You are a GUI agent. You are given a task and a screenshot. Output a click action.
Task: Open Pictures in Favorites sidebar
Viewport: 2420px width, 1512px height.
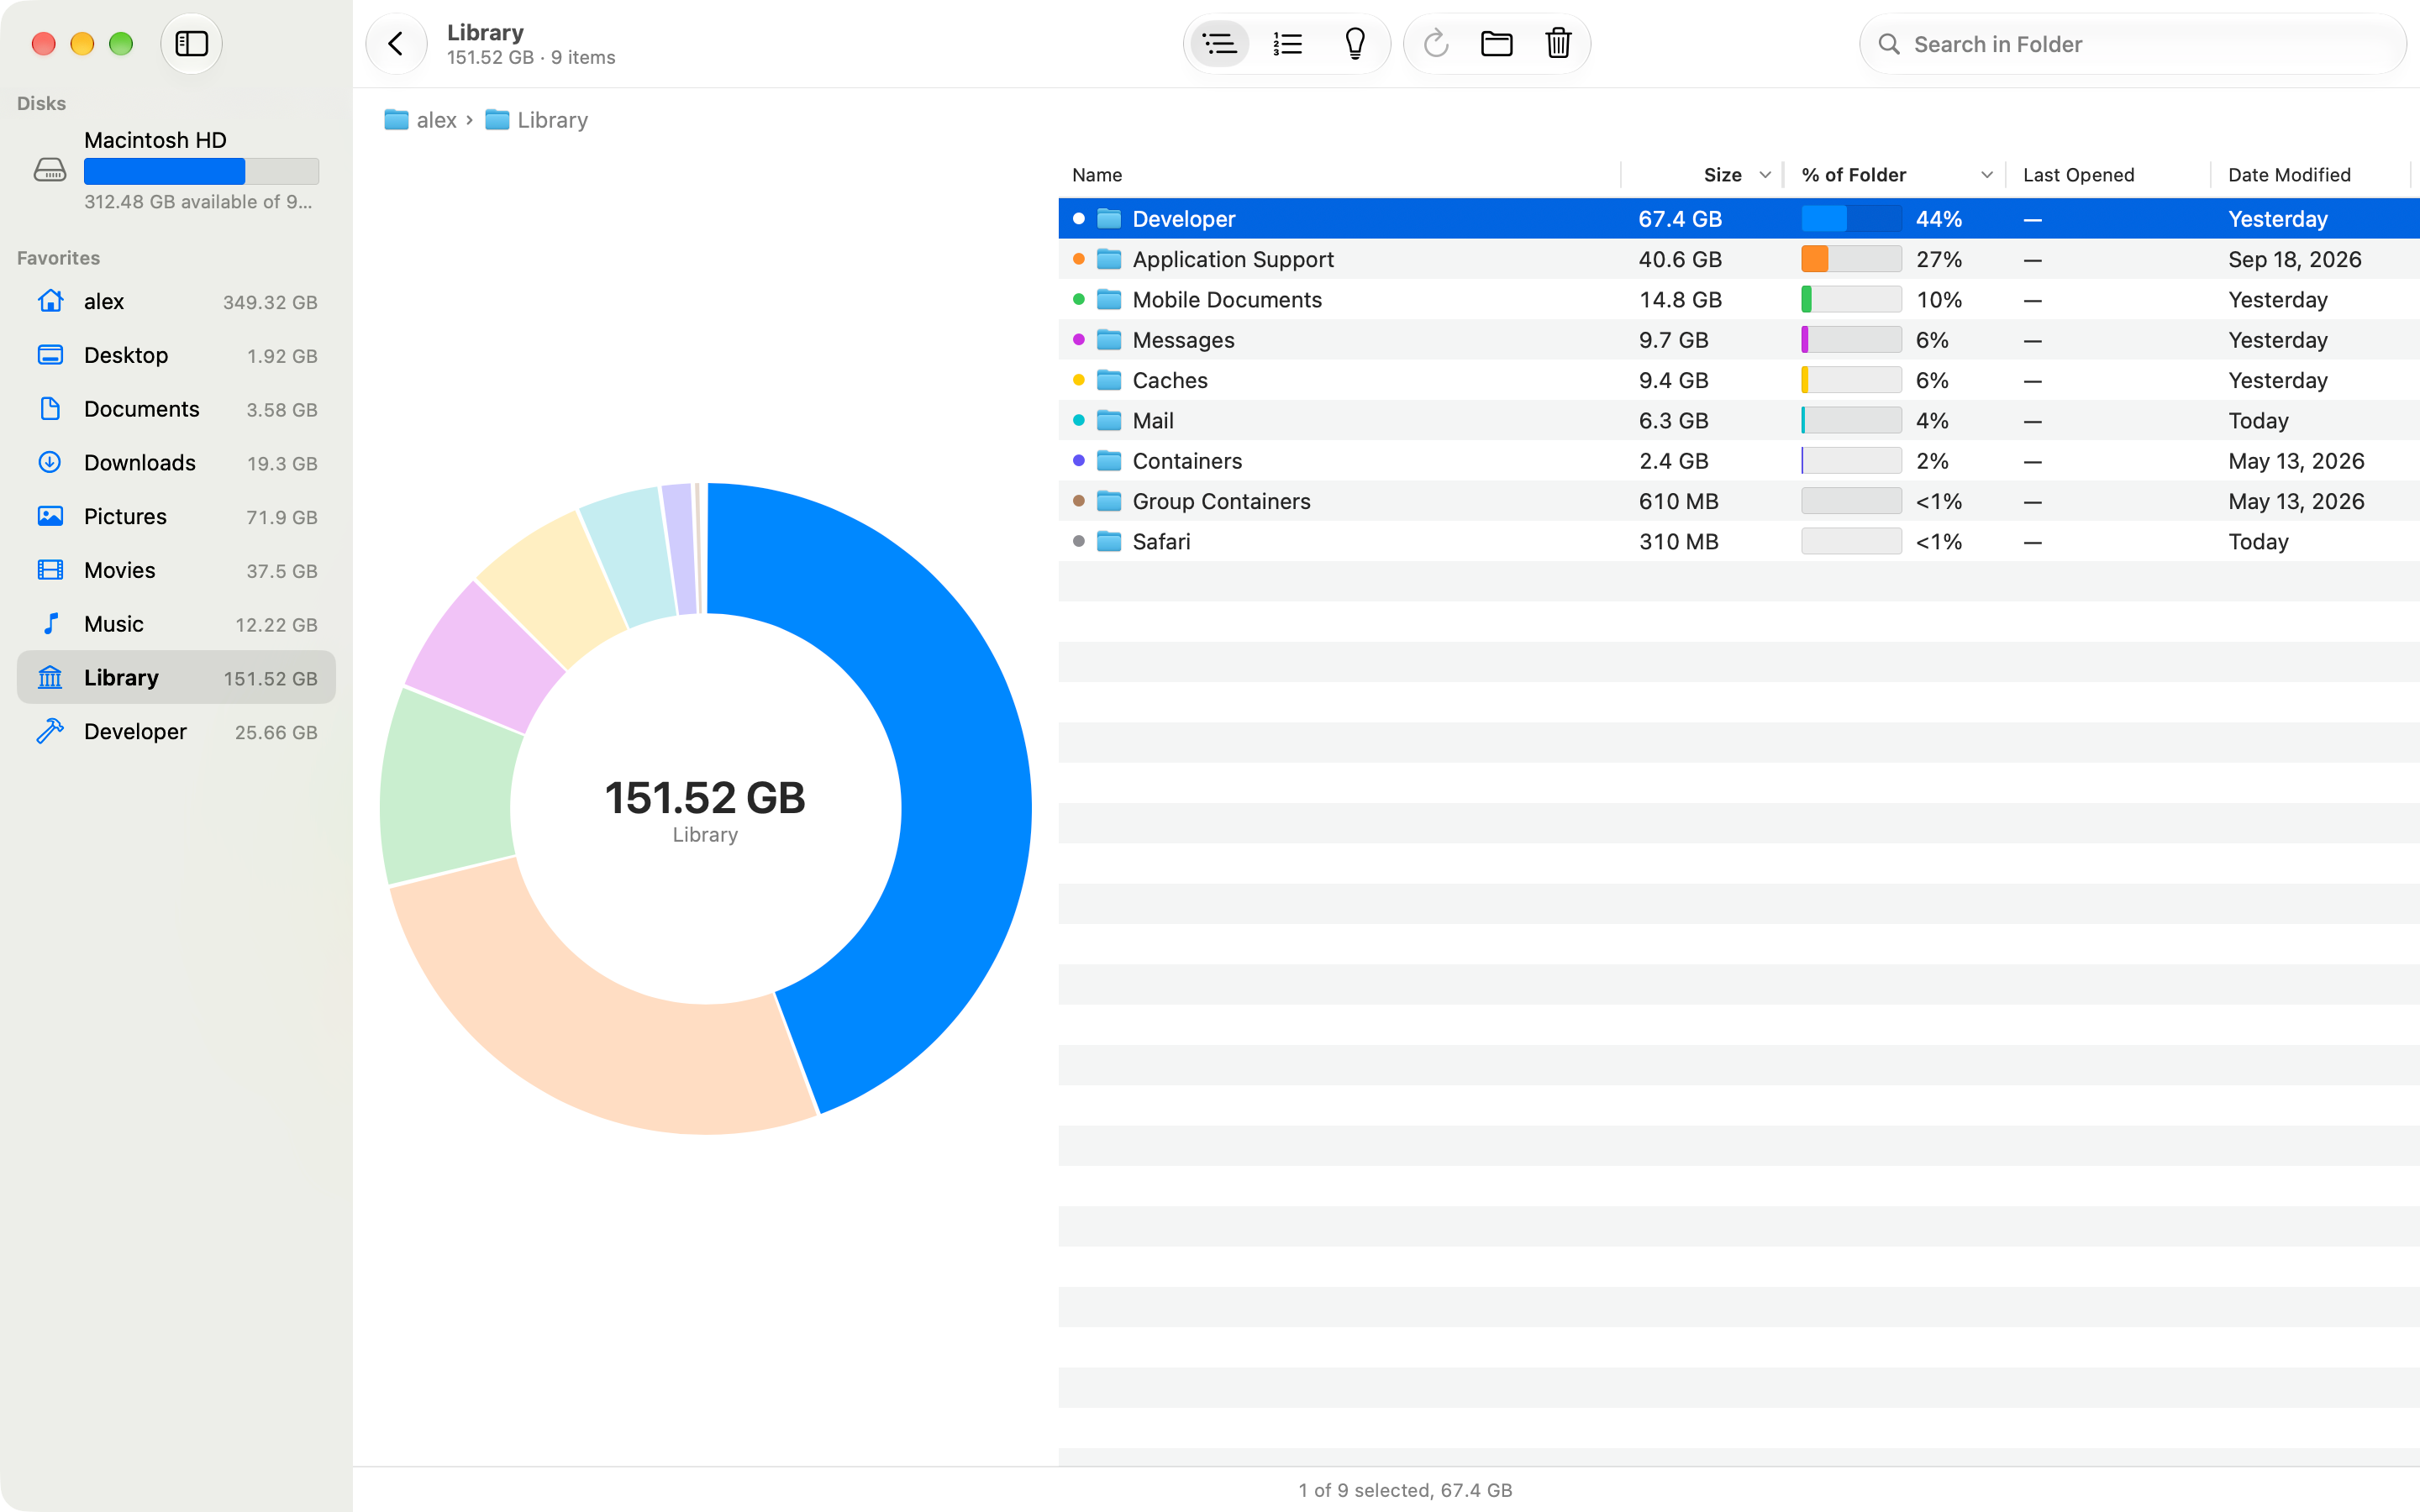176,517
